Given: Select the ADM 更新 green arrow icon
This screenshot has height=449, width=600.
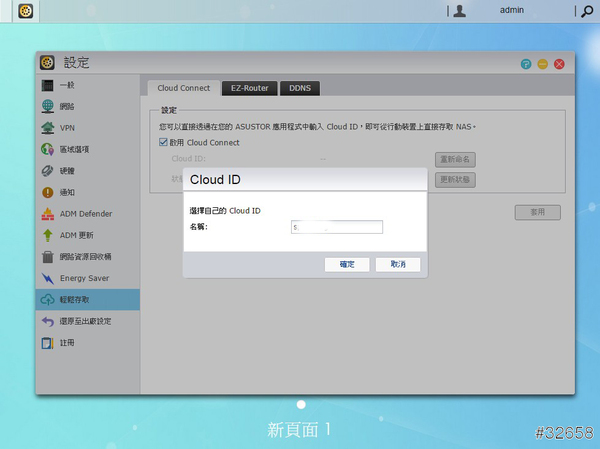Looking at the screenshot, I should click(47, 235).
